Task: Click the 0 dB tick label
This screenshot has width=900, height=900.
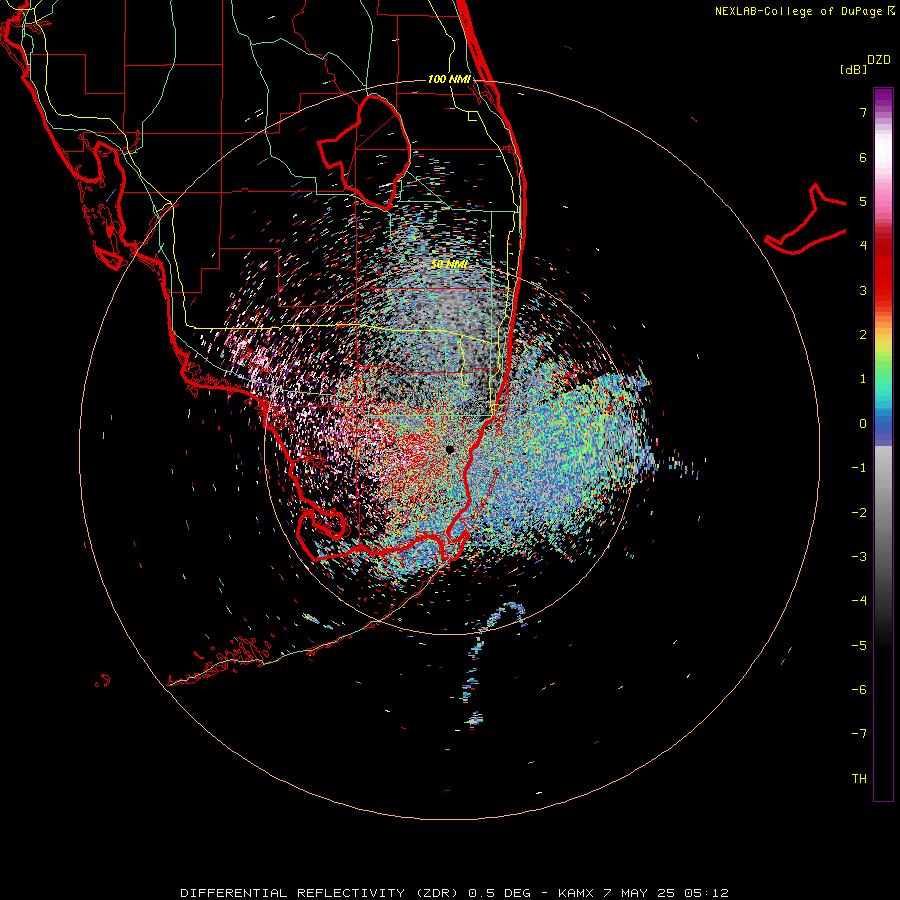Action: (x=863, y=424)
